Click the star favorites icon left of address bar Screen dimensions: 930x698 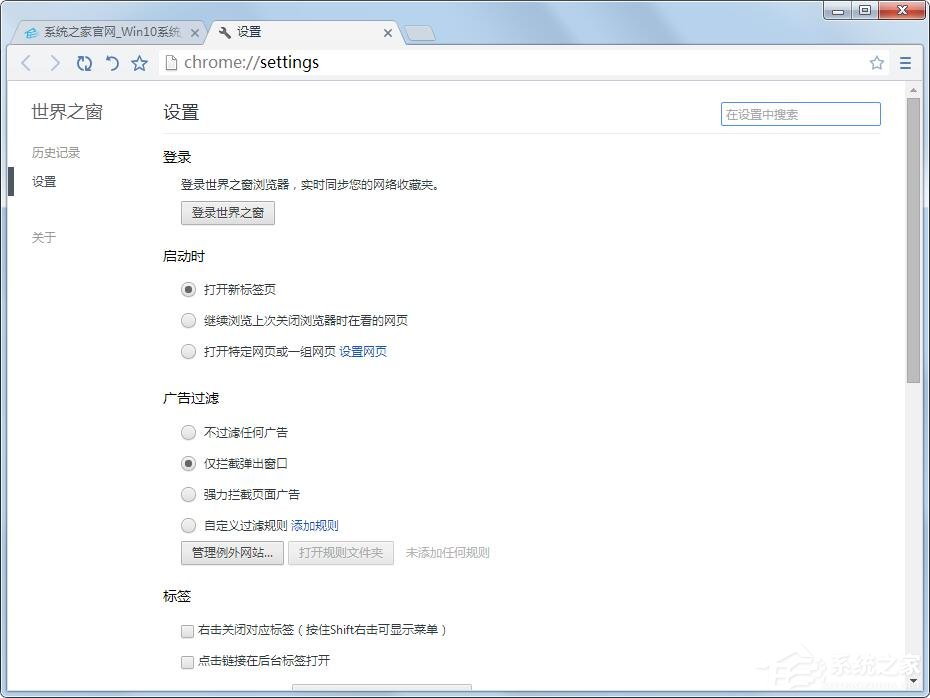[139, 62]
